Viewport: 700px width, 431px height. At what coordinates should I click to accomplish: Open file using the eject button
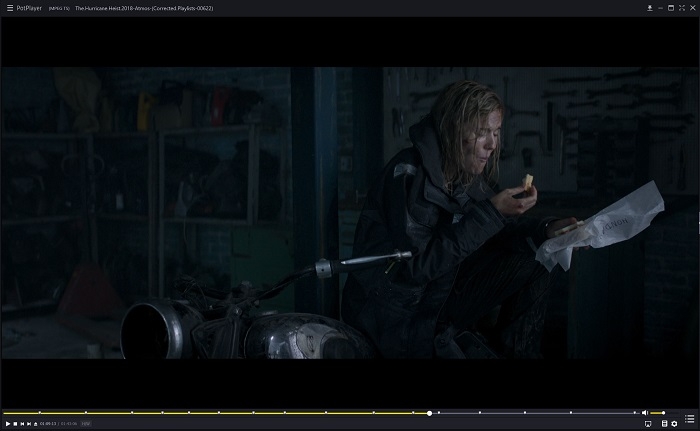coord(36,423)
